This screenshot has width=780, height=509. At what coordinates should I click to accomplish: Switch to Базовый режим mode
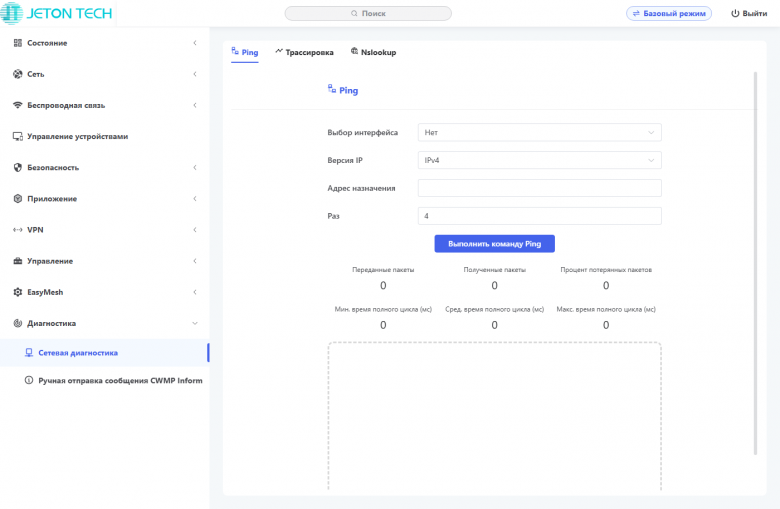point(669,14)
